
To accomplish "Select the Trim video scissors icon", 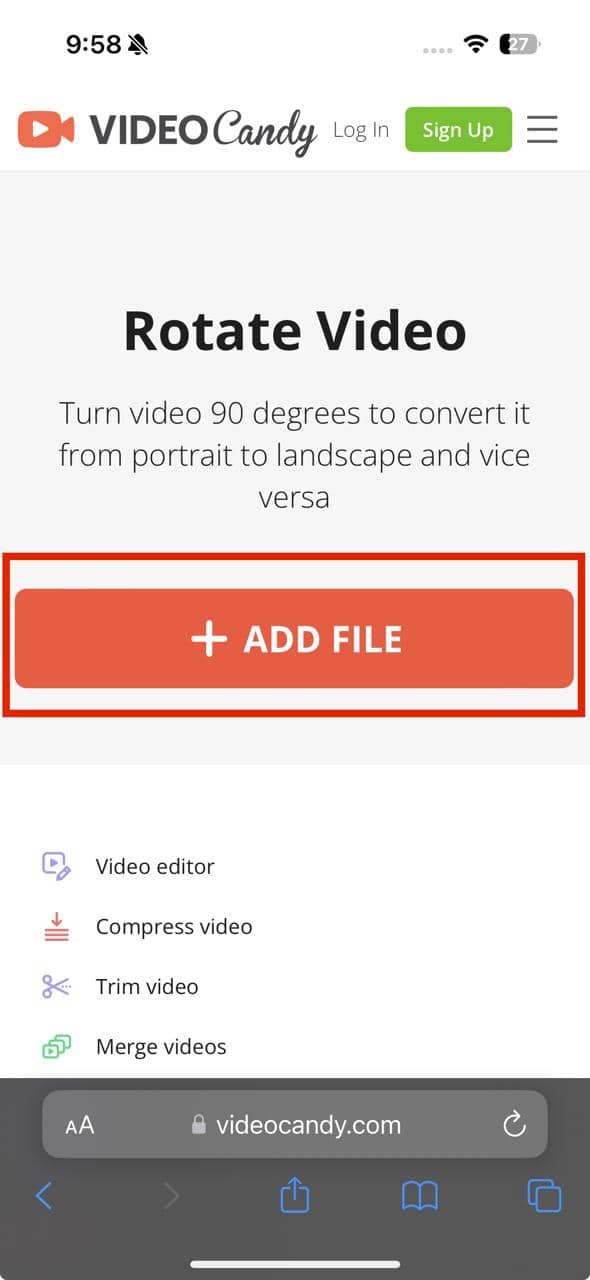I will (56, 986).
